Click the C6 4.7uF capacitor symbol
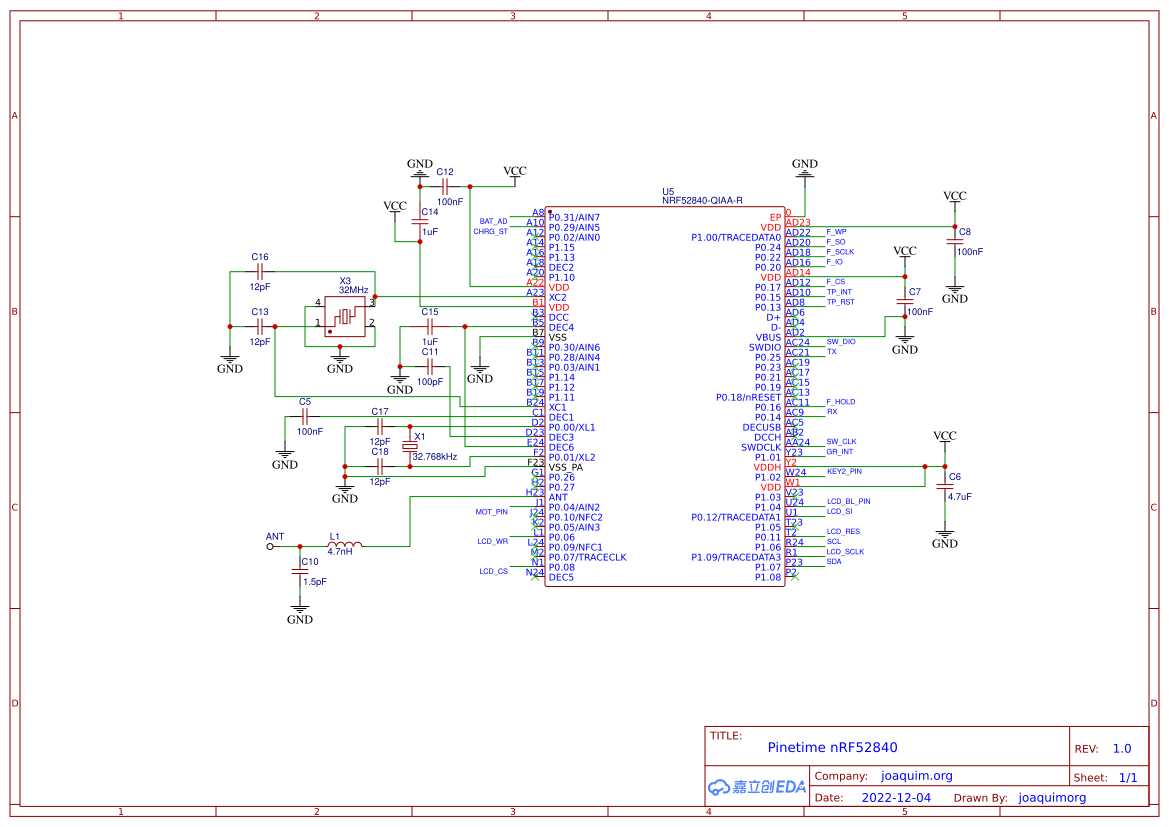 pyautogui.click(x=945, y=487)
